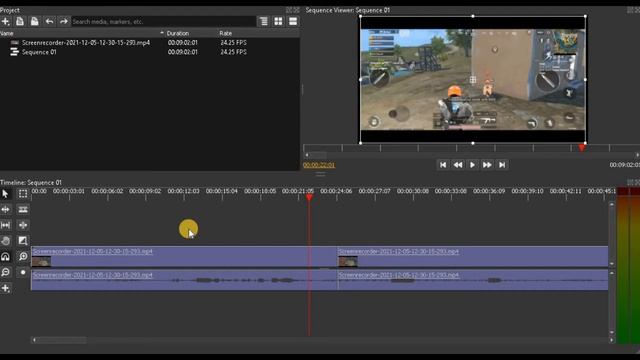Select the Hand tool
The height and width of the screenshot is (360, 640).
pyautogui.click(x=5, y=241)
